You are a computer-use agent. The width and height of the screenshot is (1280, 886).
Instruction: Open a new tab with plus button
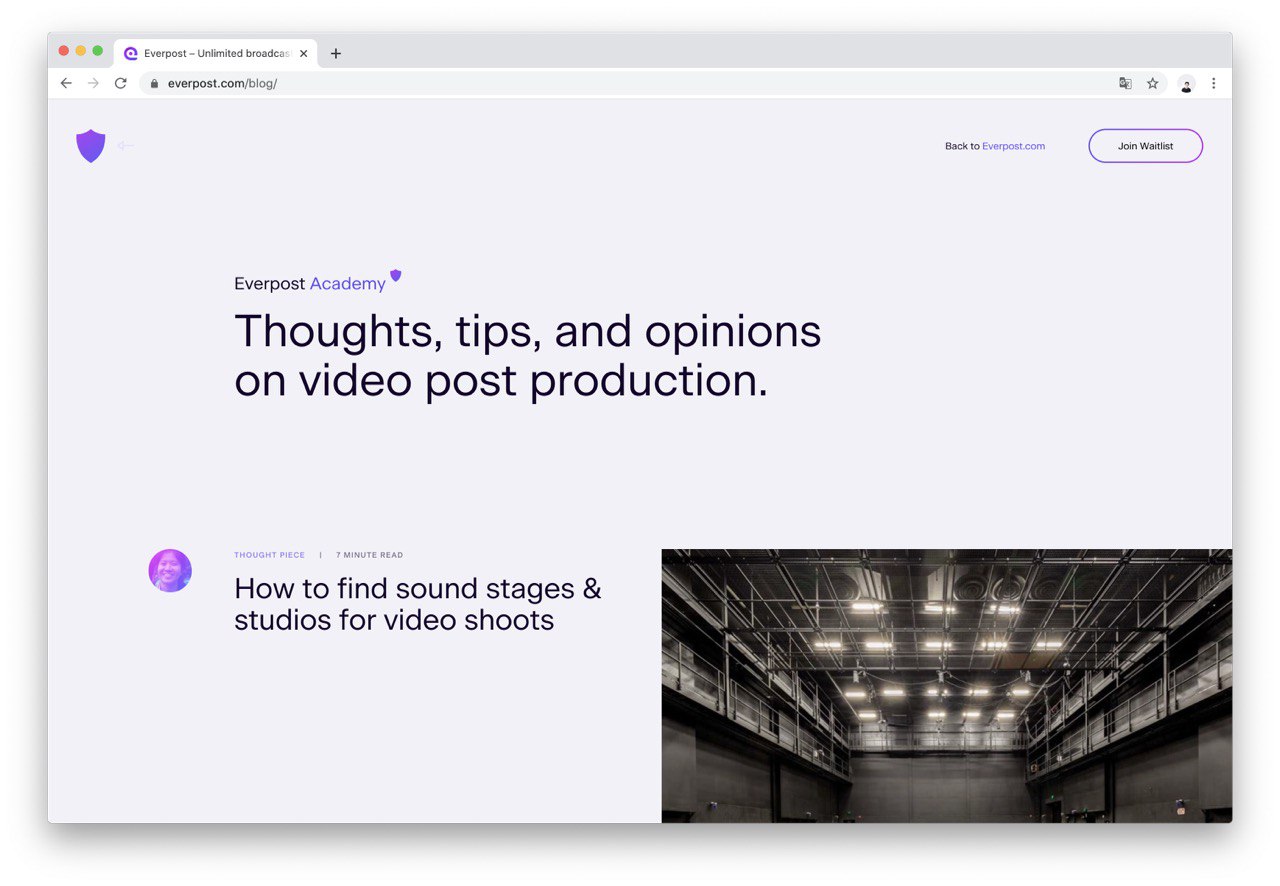pyautogui.click(x=335, y=54)
